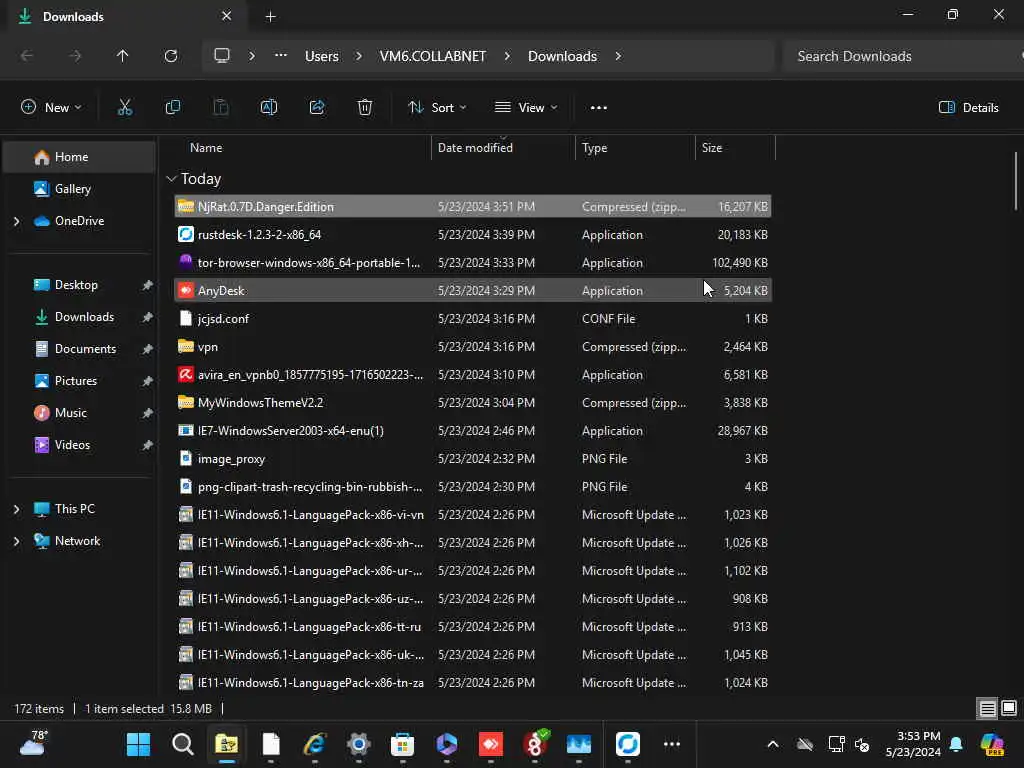Open Settings gear app in taskbar
The image size is (1024, 768).
pyautogui.click(x=359, y=744)
